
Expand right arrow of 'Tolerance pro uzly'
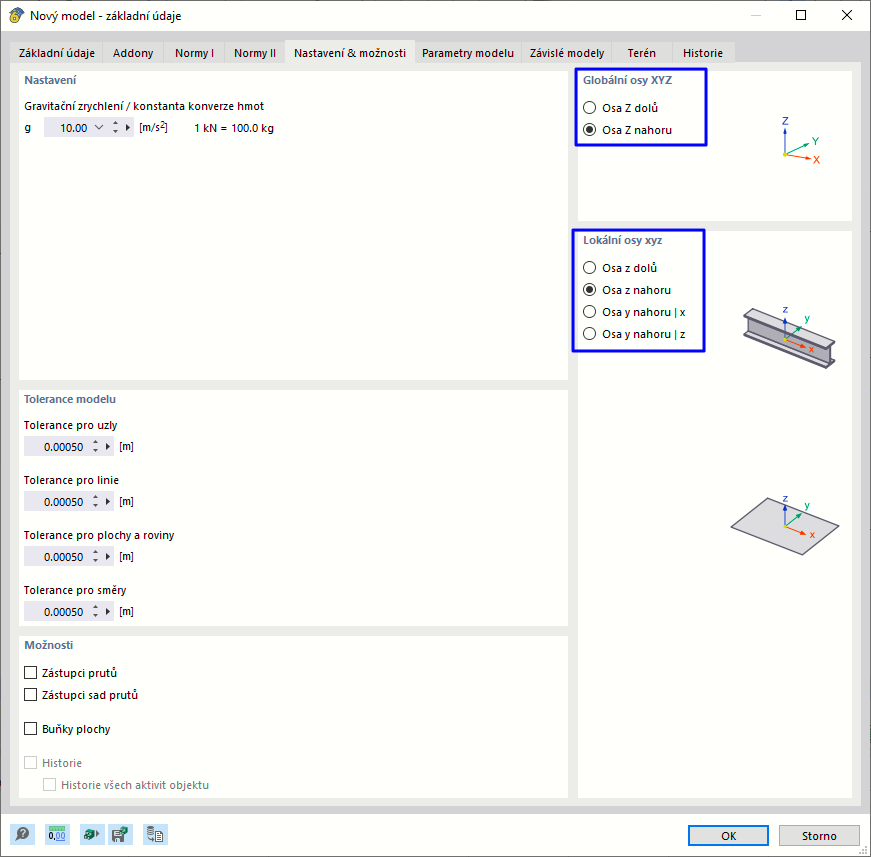point(108,447)
